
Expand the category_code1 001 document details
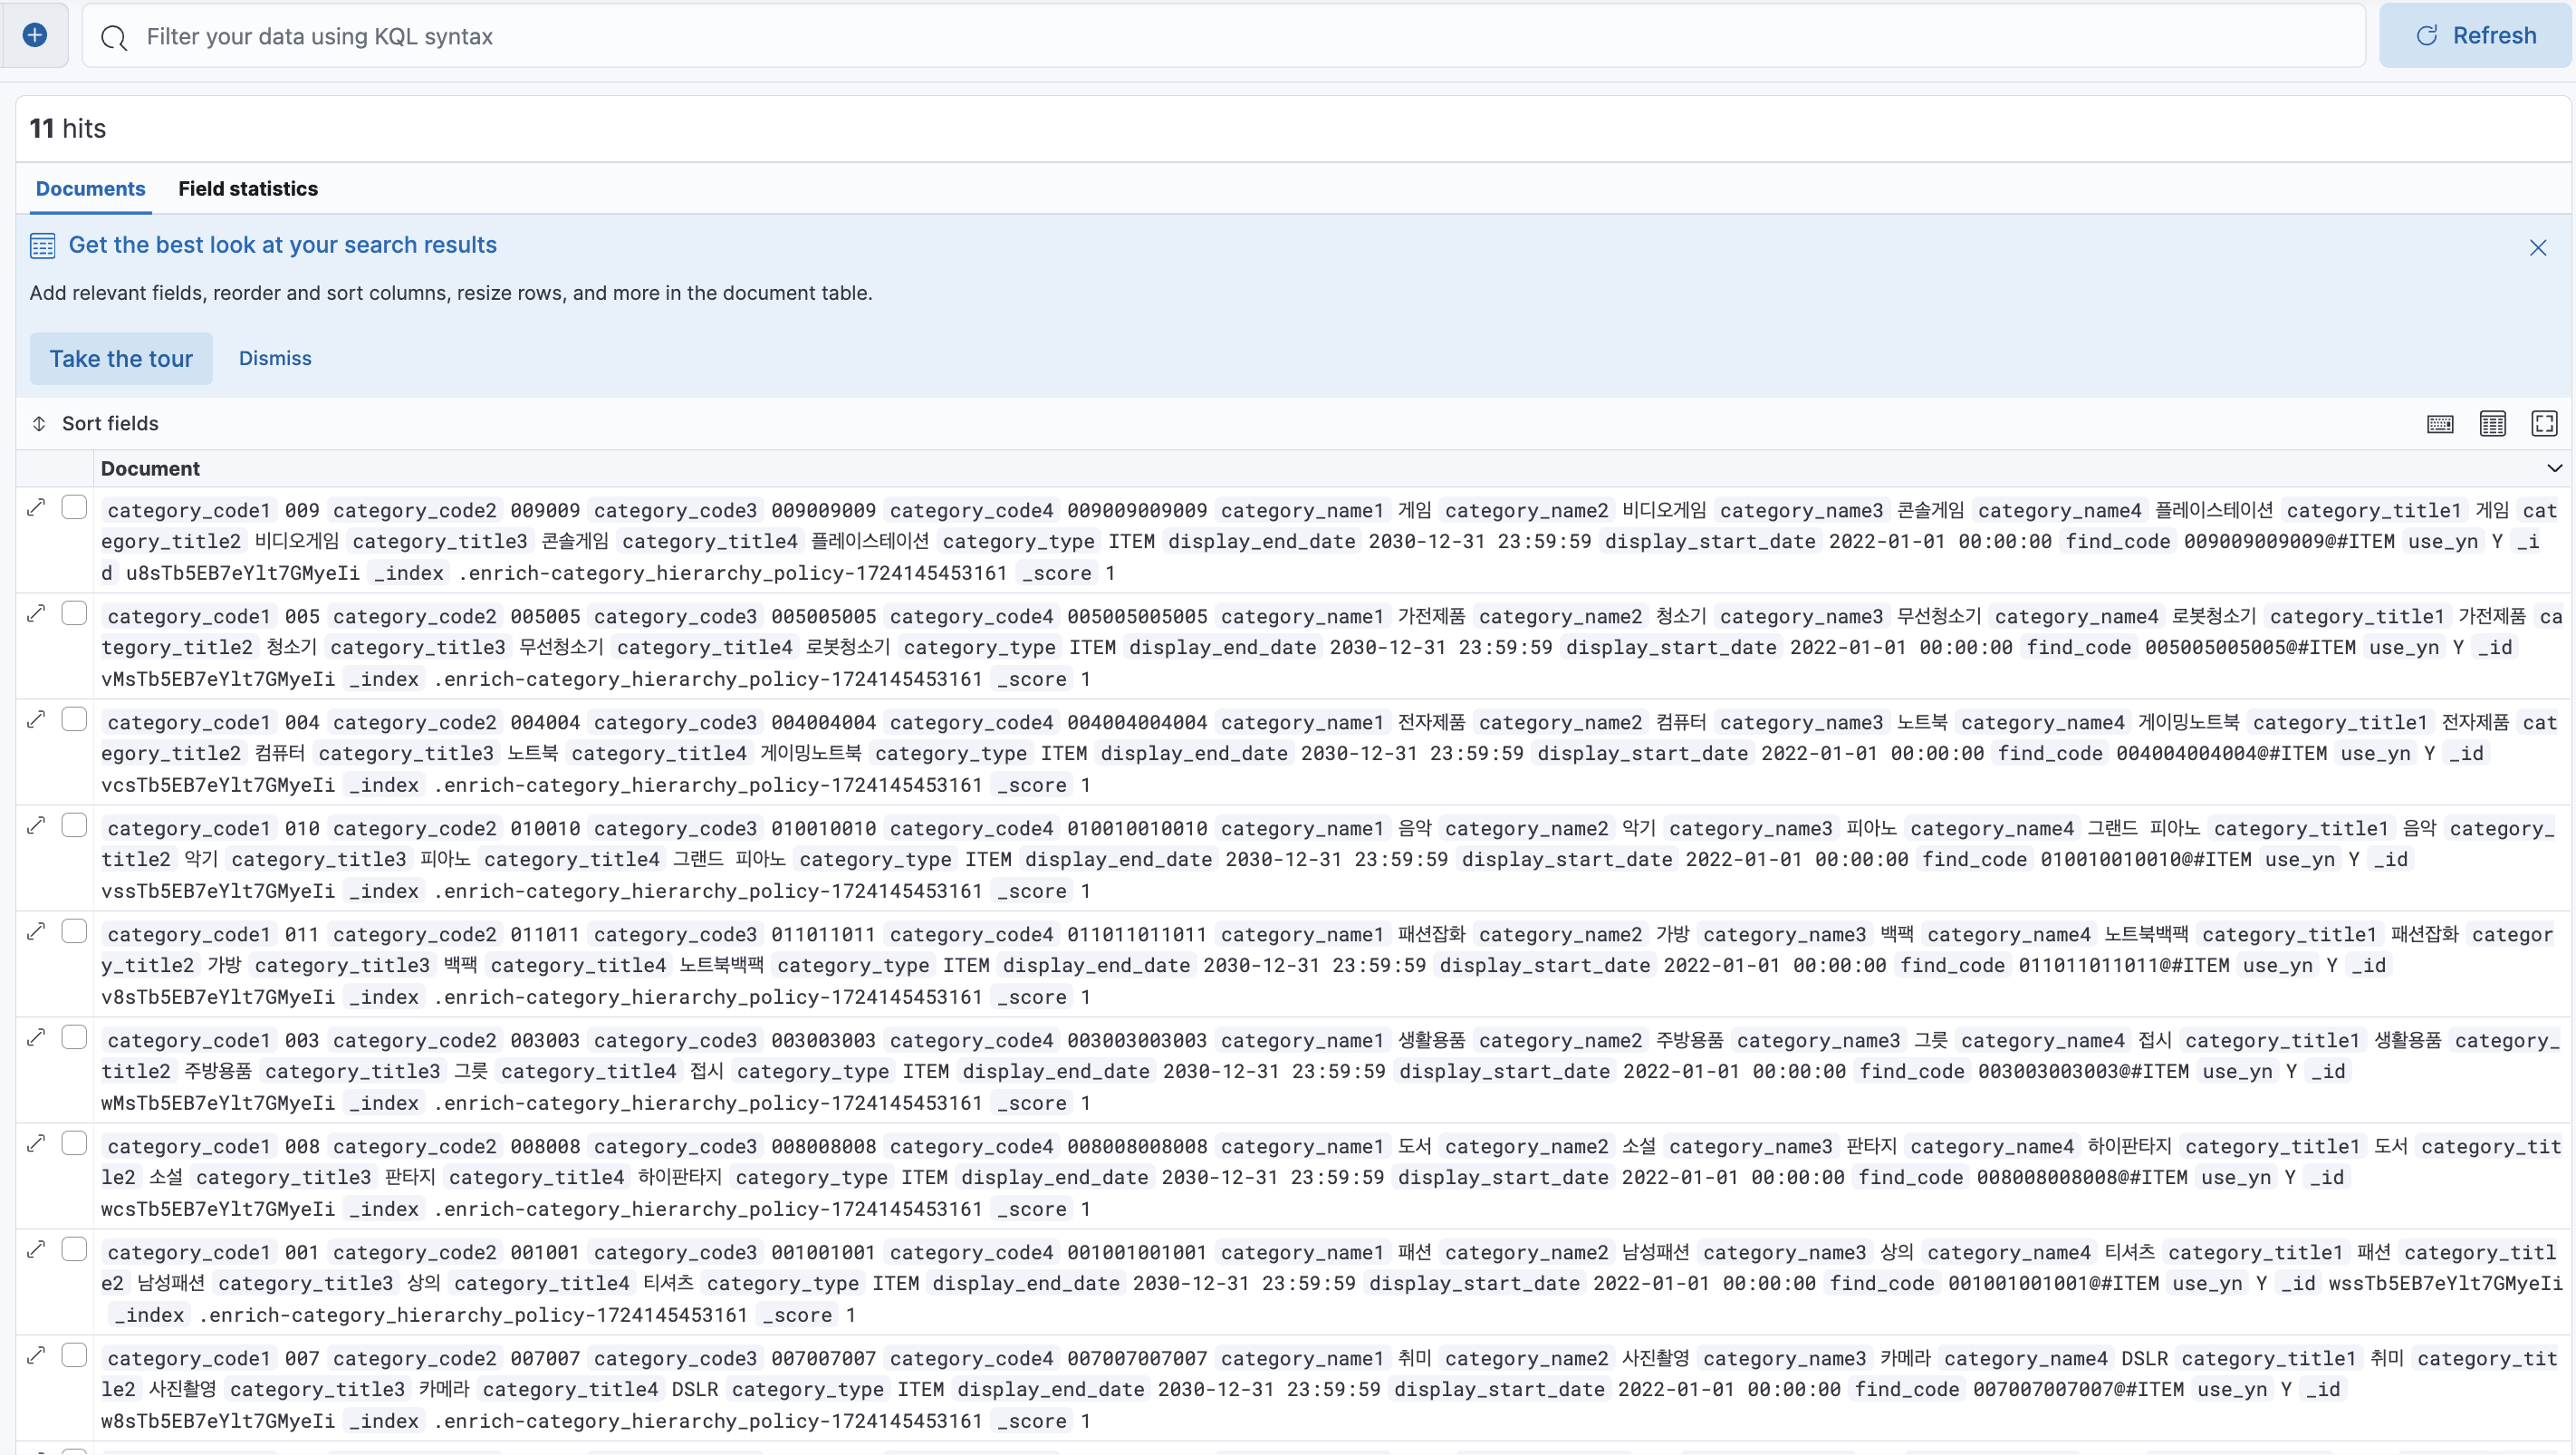pyautogui.click(x=36, y=1249)
